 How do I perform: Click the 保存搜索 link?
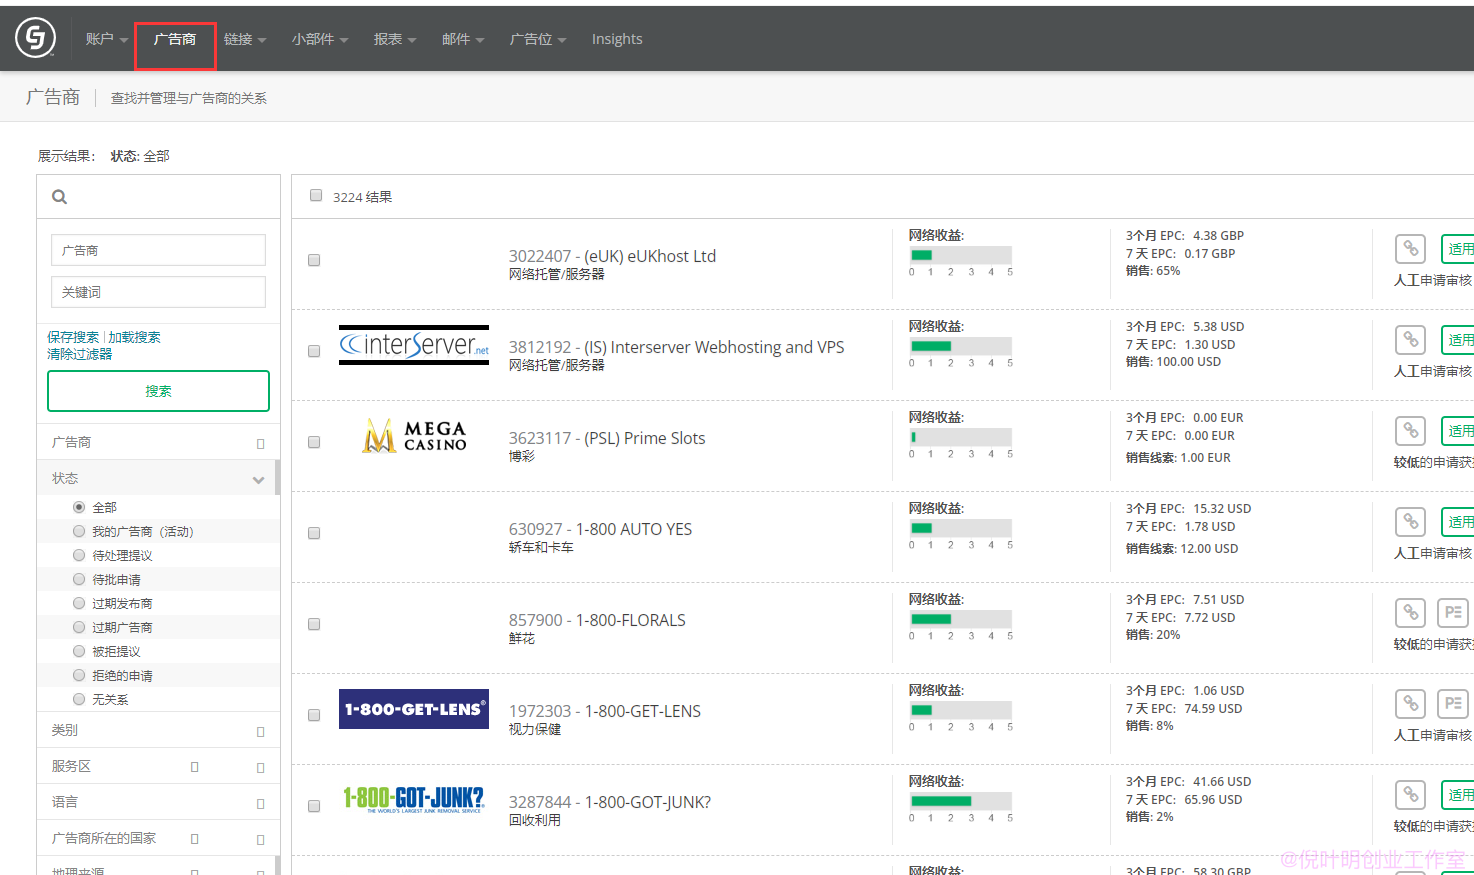point(73,337)
